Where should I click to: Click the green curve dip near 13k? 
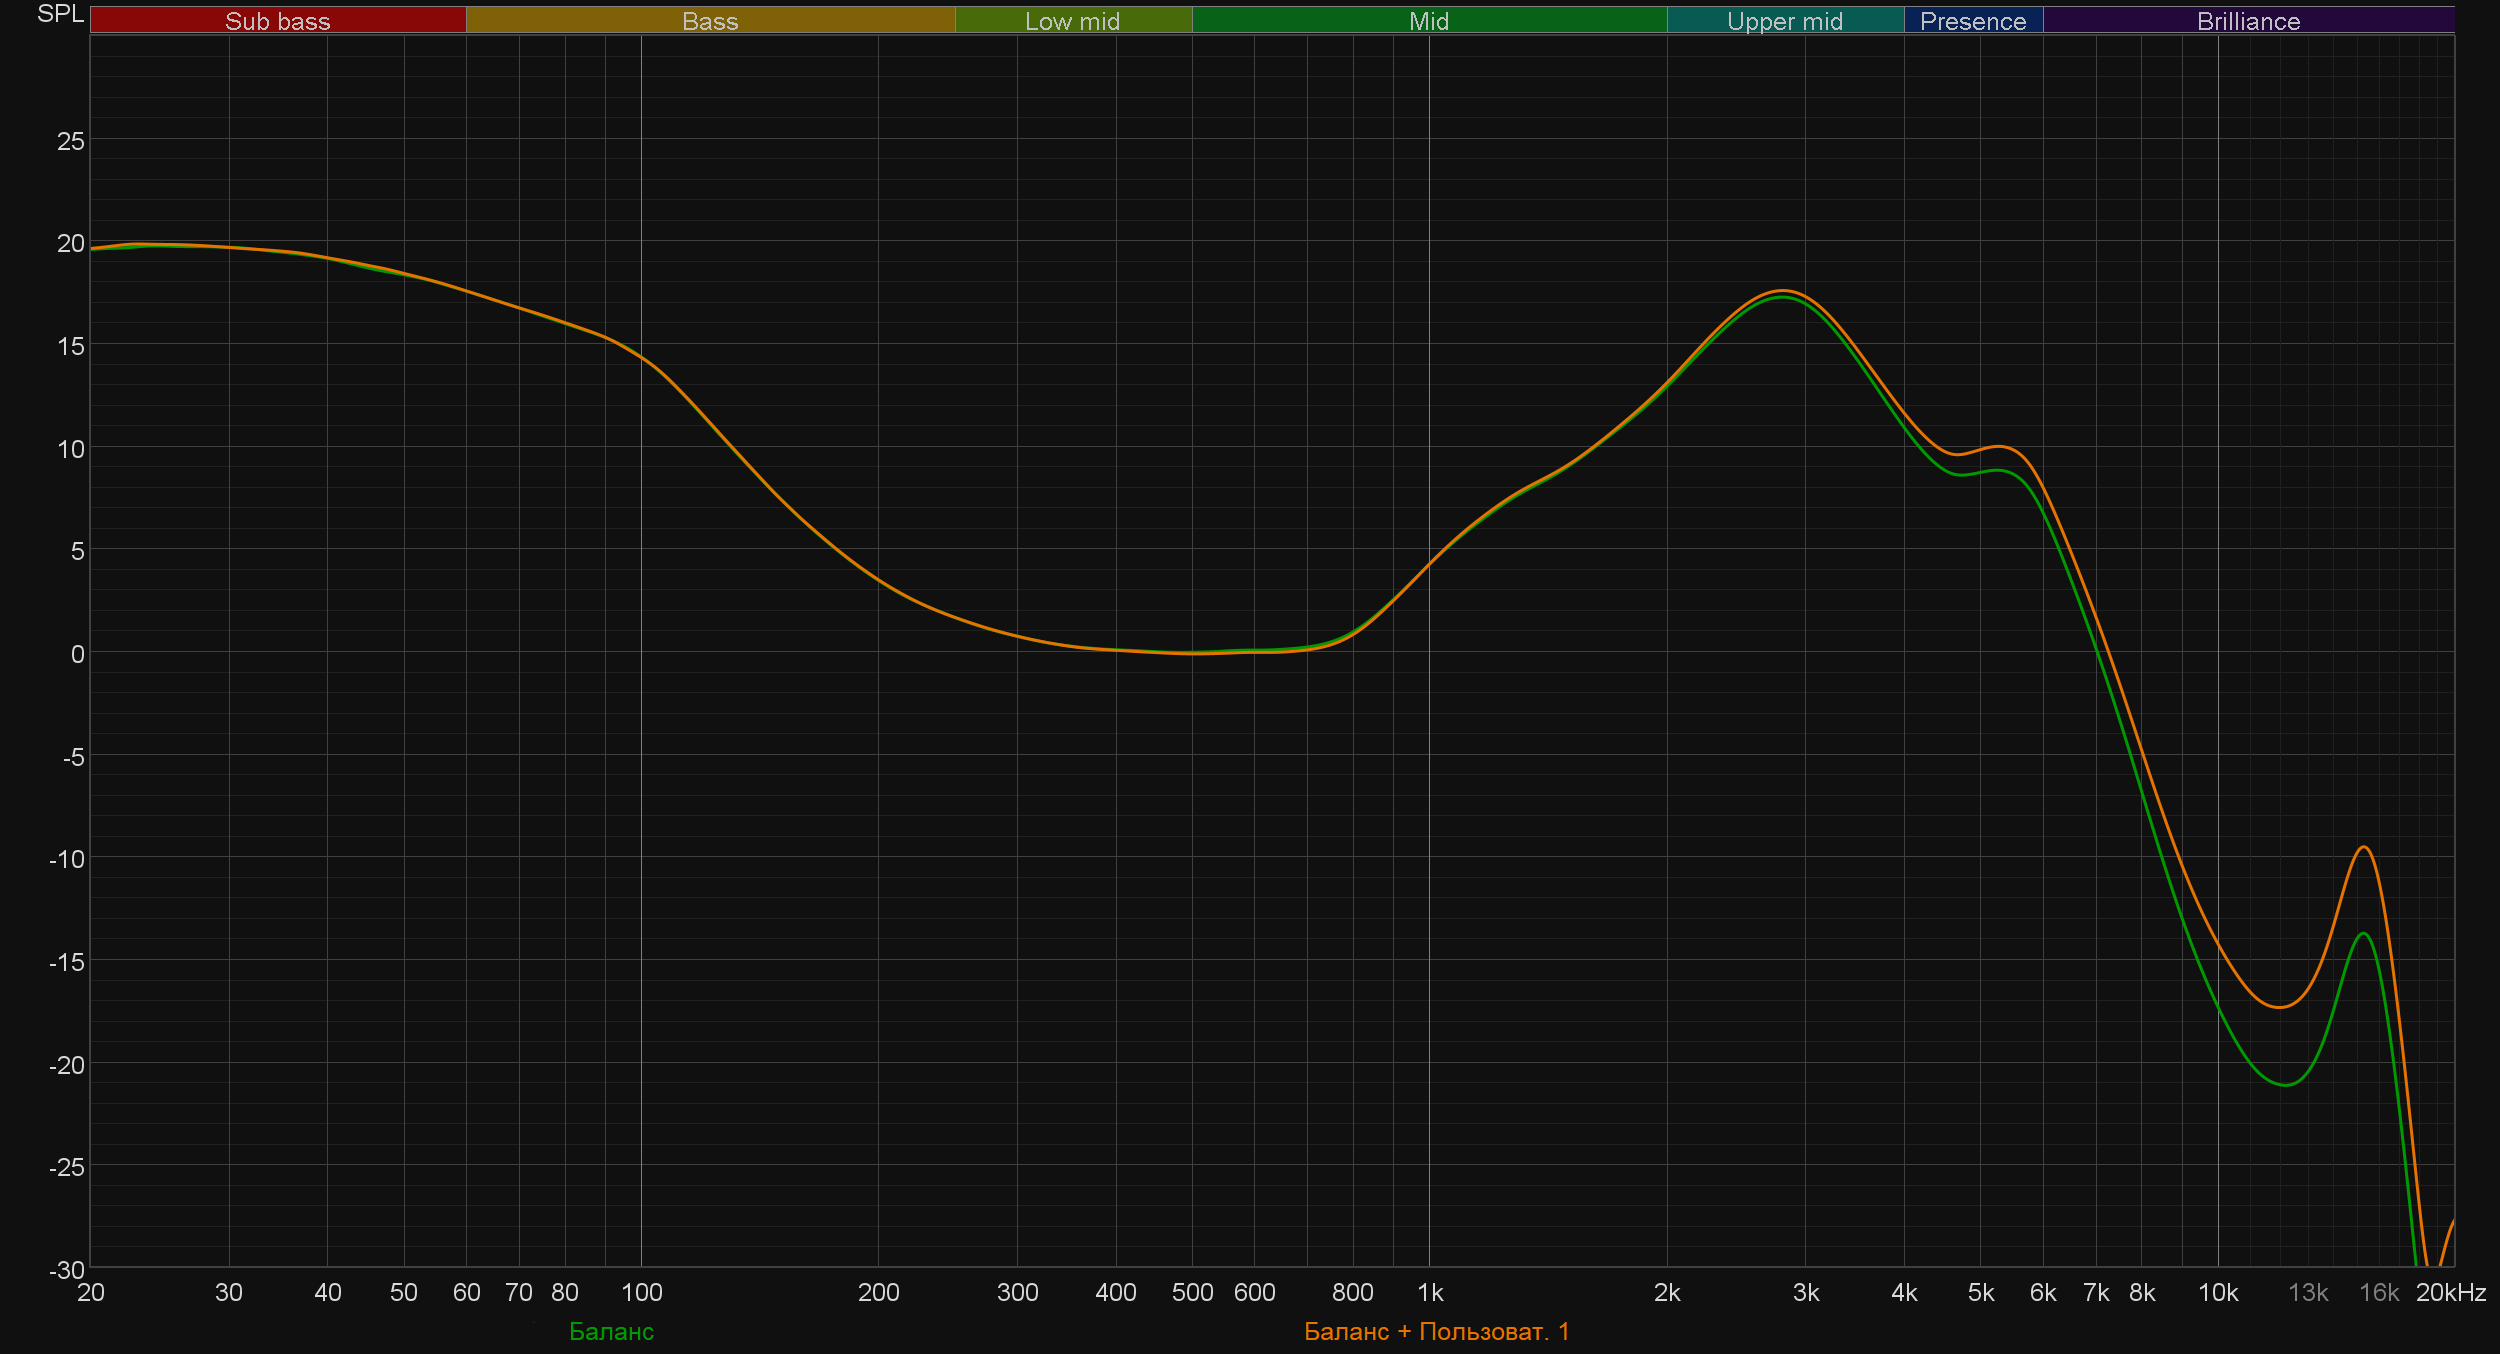(x=2285, y=1085)
